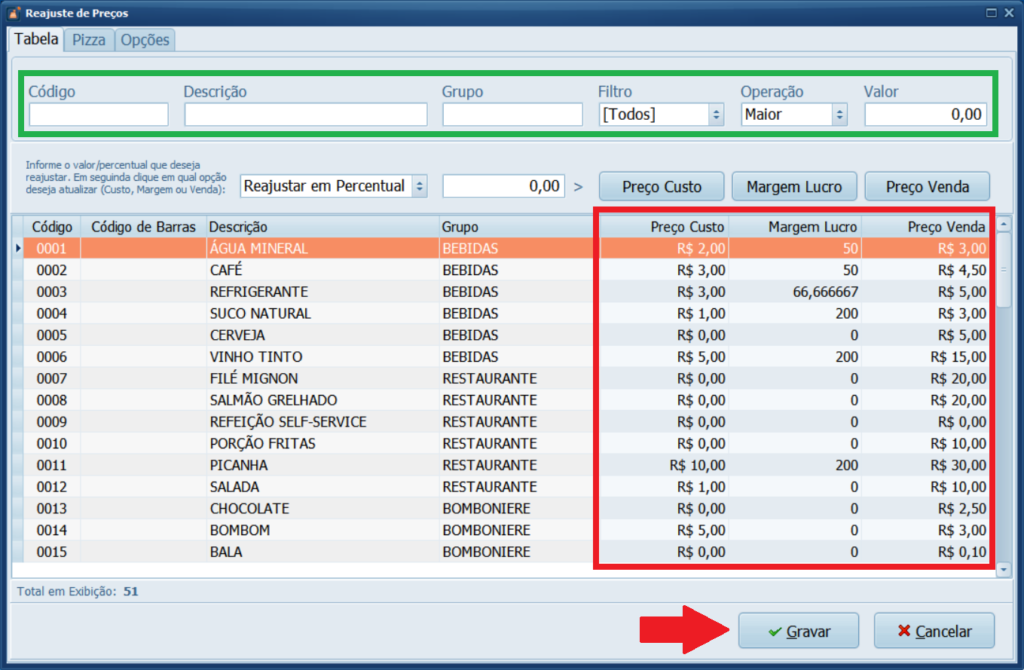Click the Valor filter input field
1024x670 pixels.
[926, 115]
